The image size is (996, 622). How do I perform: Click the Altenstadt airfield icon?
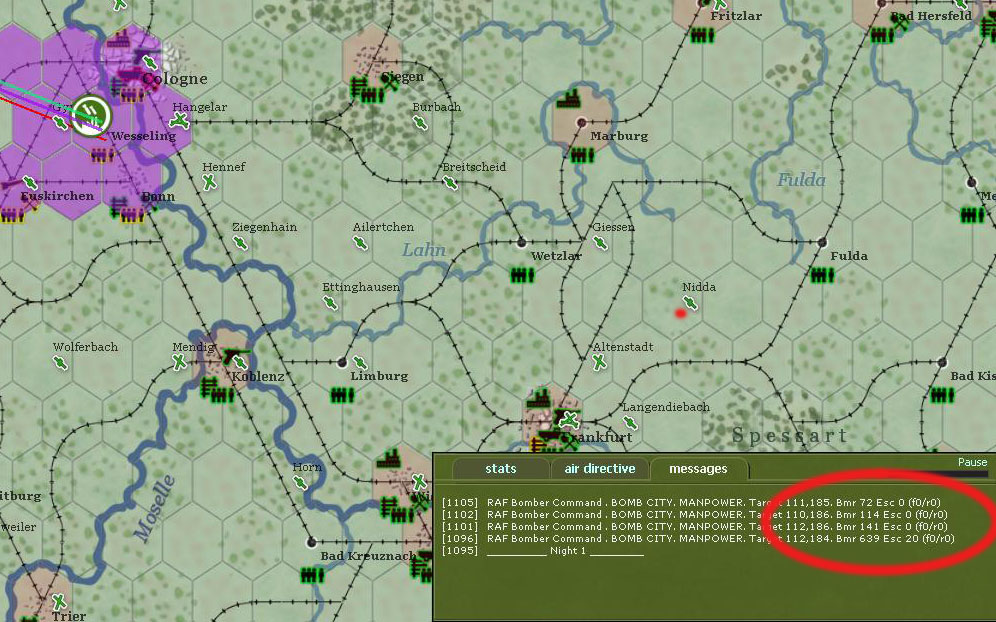click(599, 362)
